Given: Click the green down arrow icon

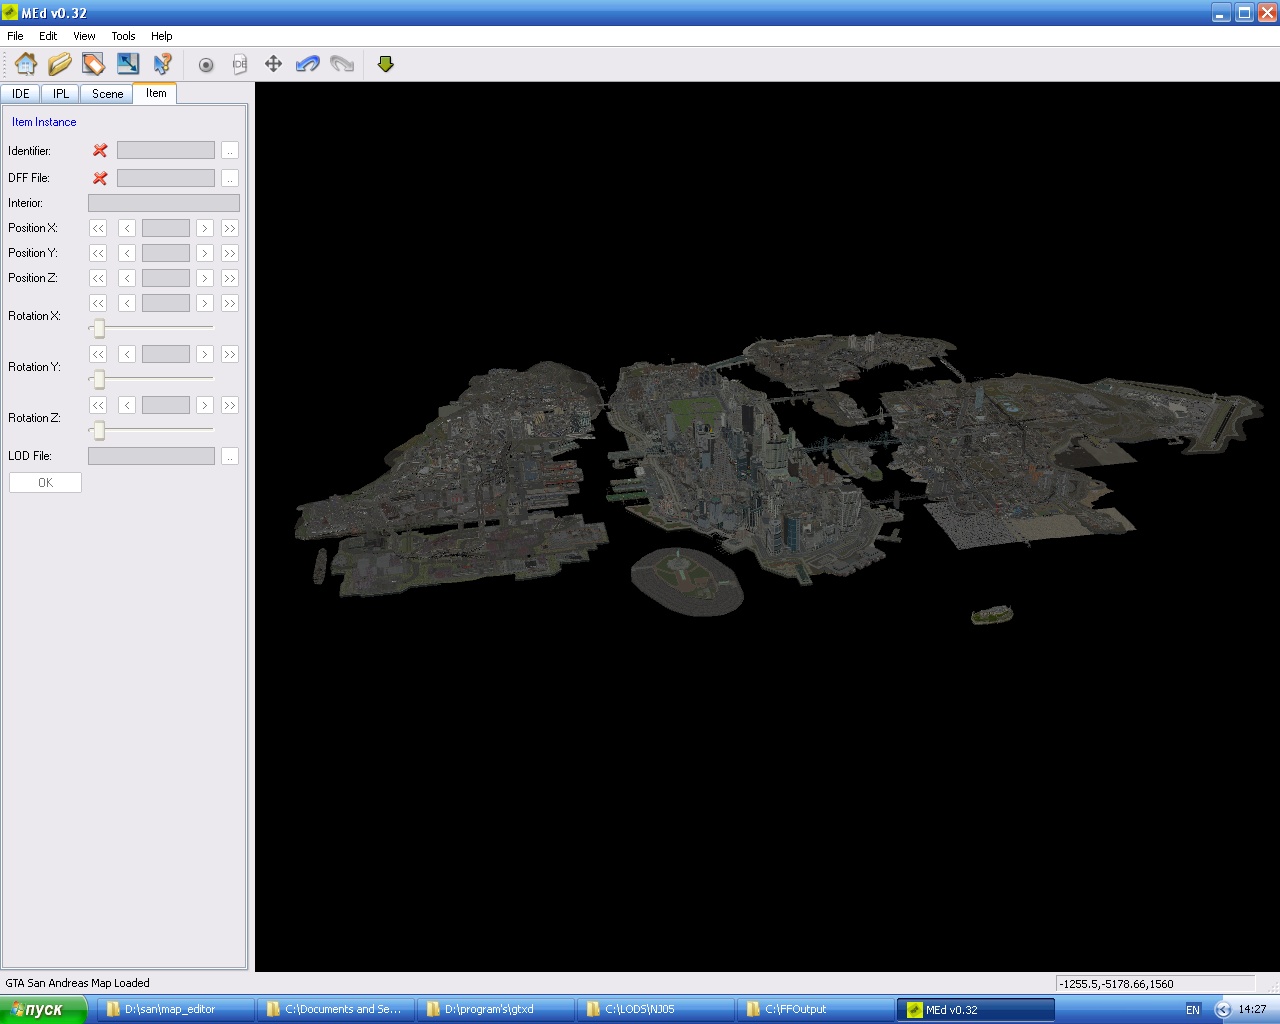Looking at the screenshot, I should [386, 64].
